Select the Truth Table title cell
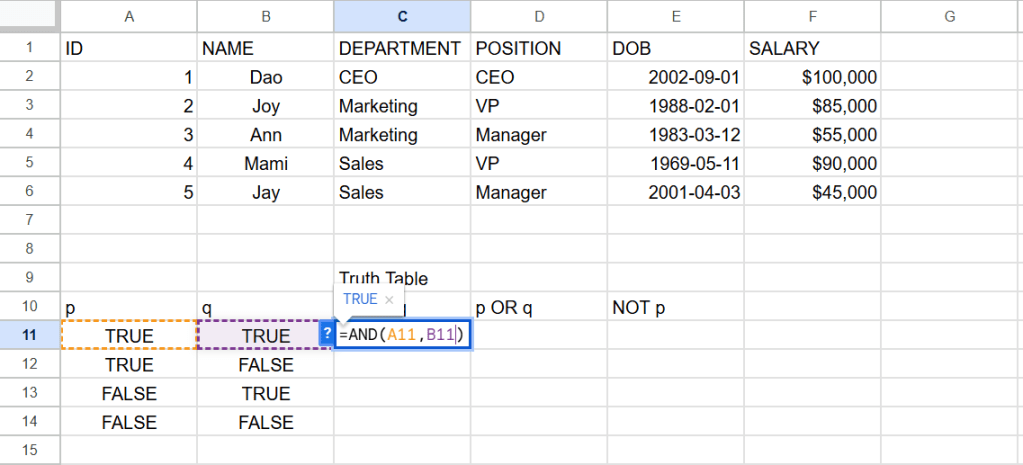Viewport: 1023px width, 465px height. [402, 278]
